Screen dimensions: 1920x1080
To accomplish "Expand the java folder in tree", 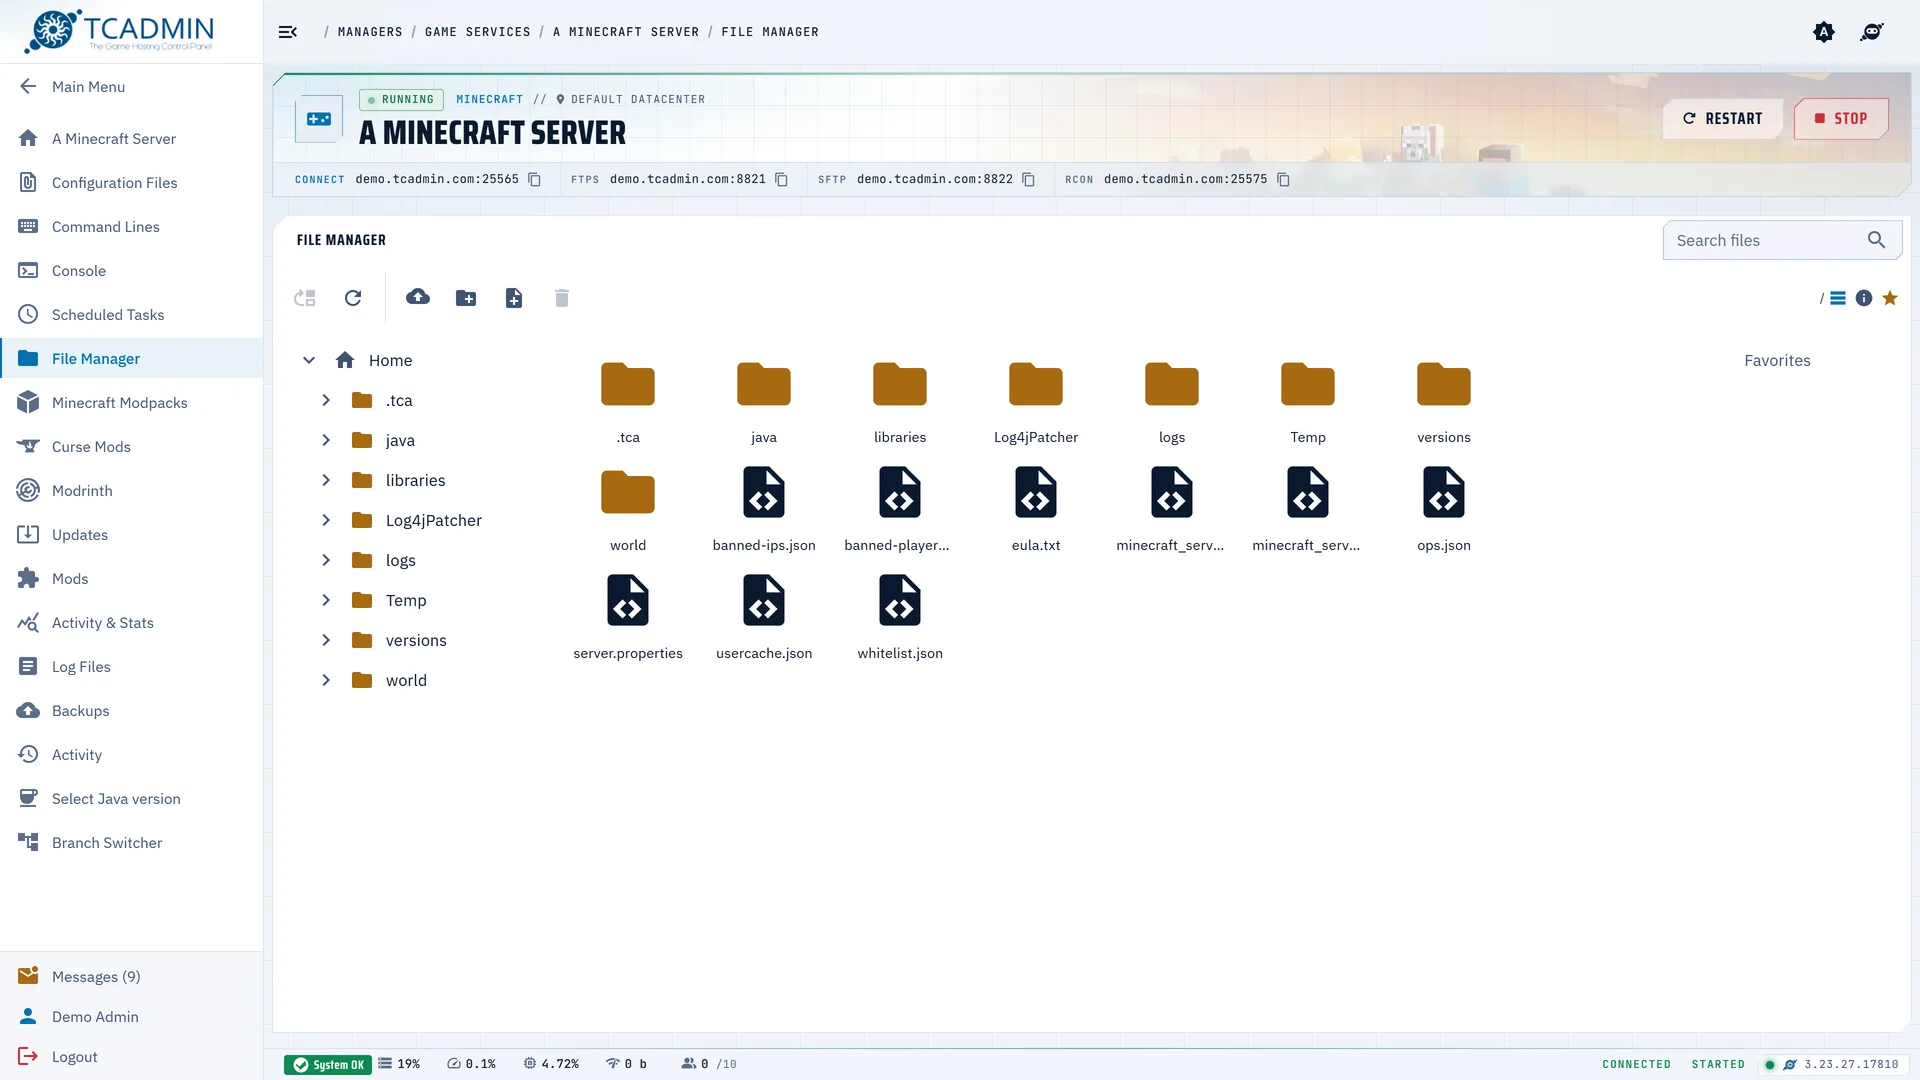I will 326,440.
